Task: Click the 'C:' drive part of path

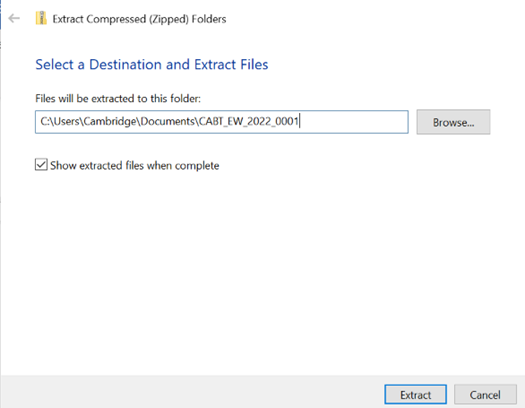Action: coord(45,121)
